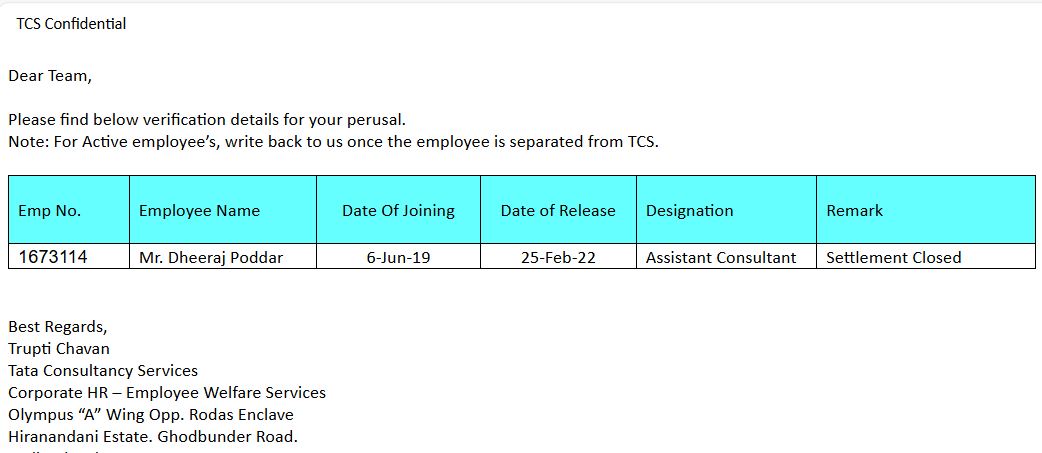Select the Remark column header

pos(855,210)
